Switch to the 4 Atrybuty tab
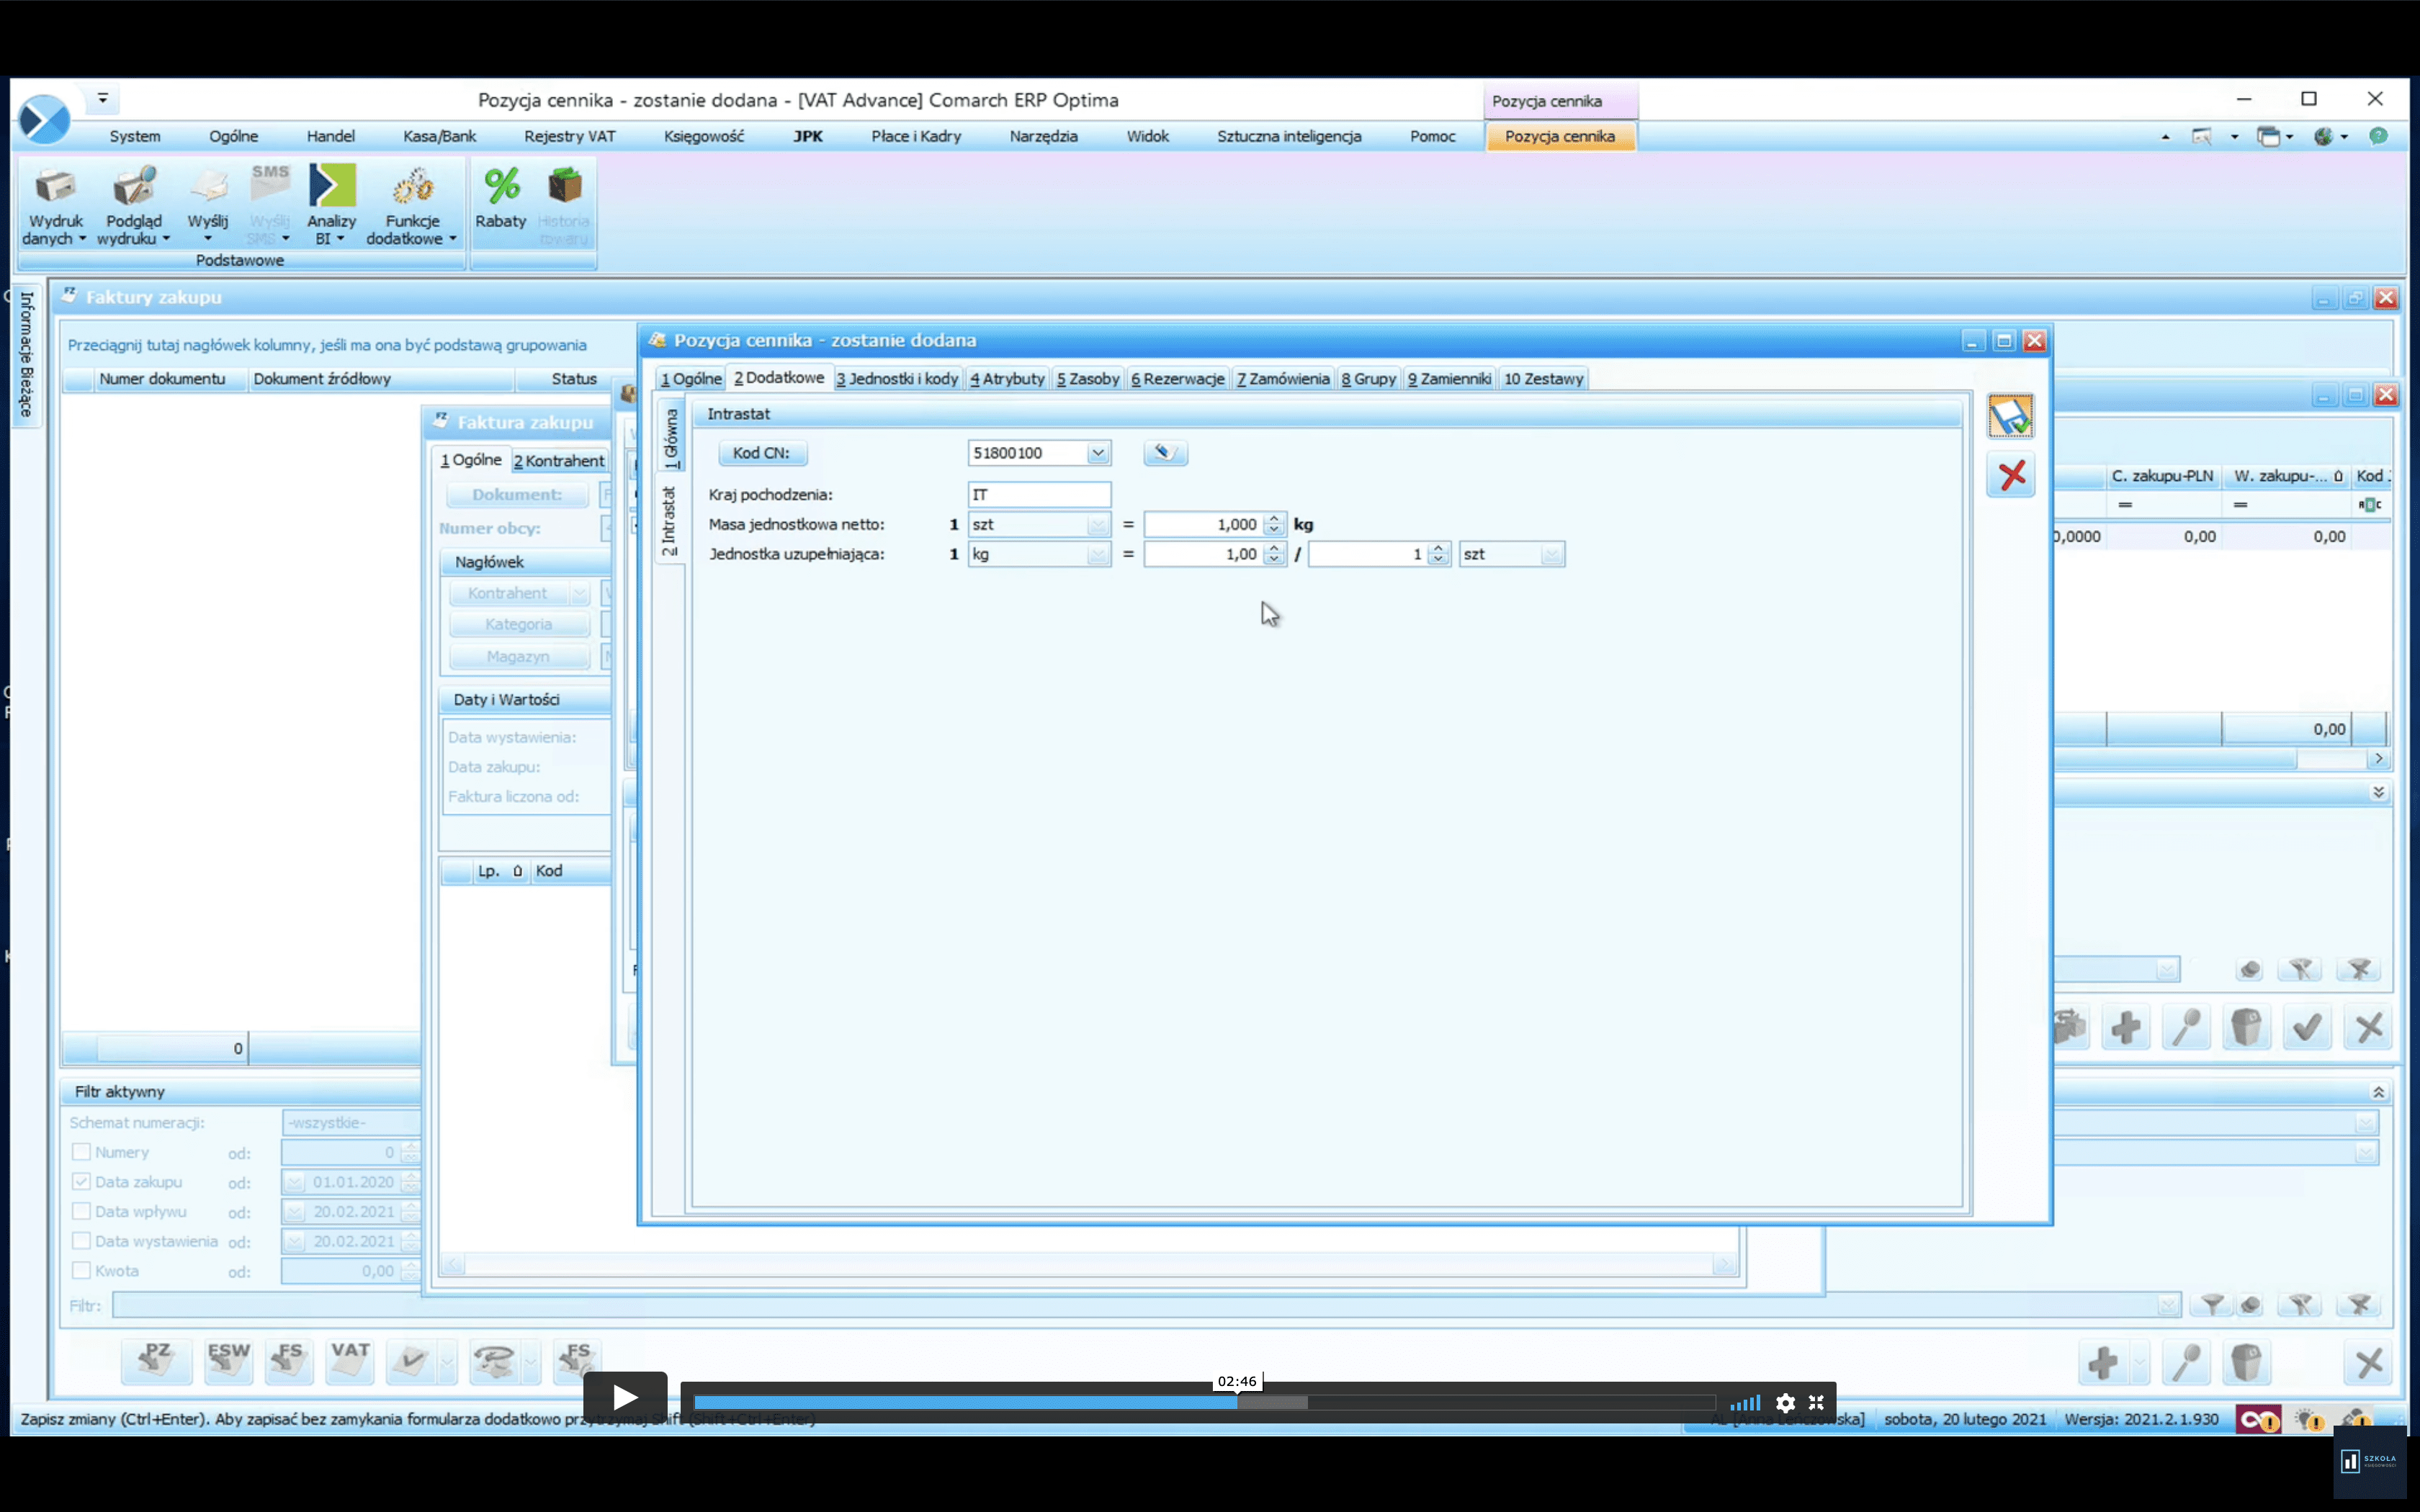 (x=1007, y=379)
